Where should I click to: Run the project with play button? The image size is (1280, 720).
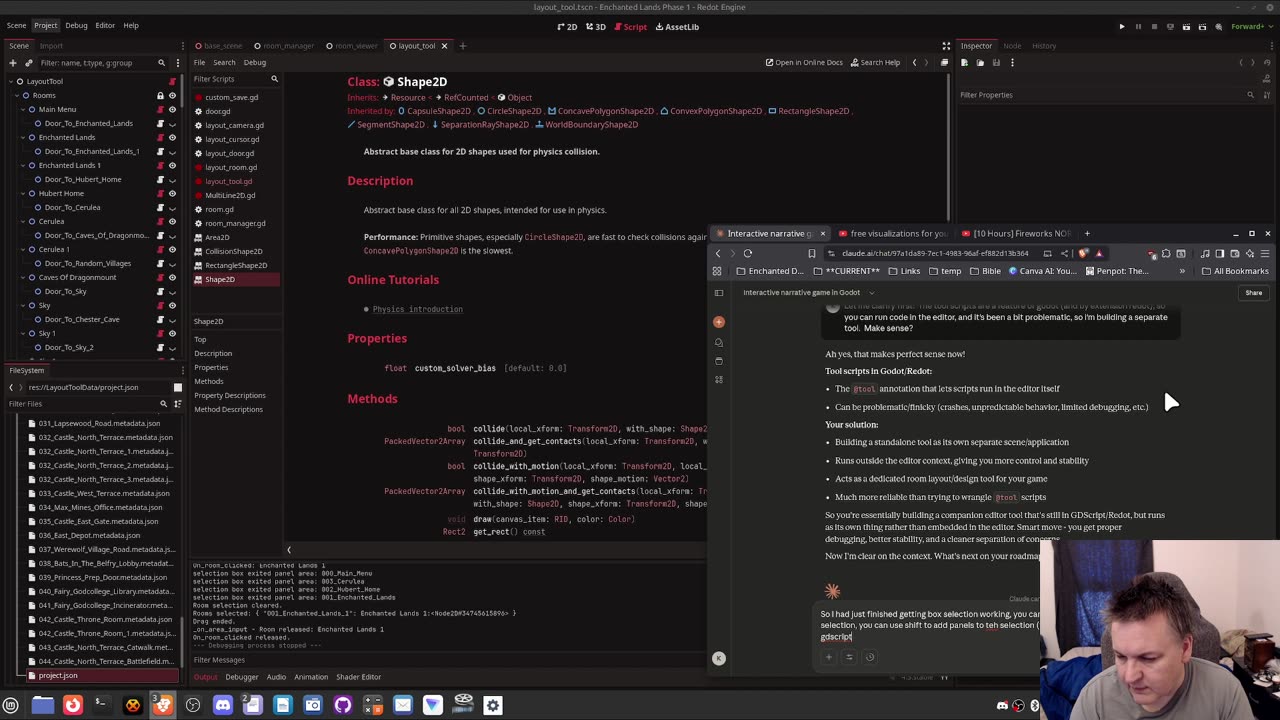[x=1122, y=27]
